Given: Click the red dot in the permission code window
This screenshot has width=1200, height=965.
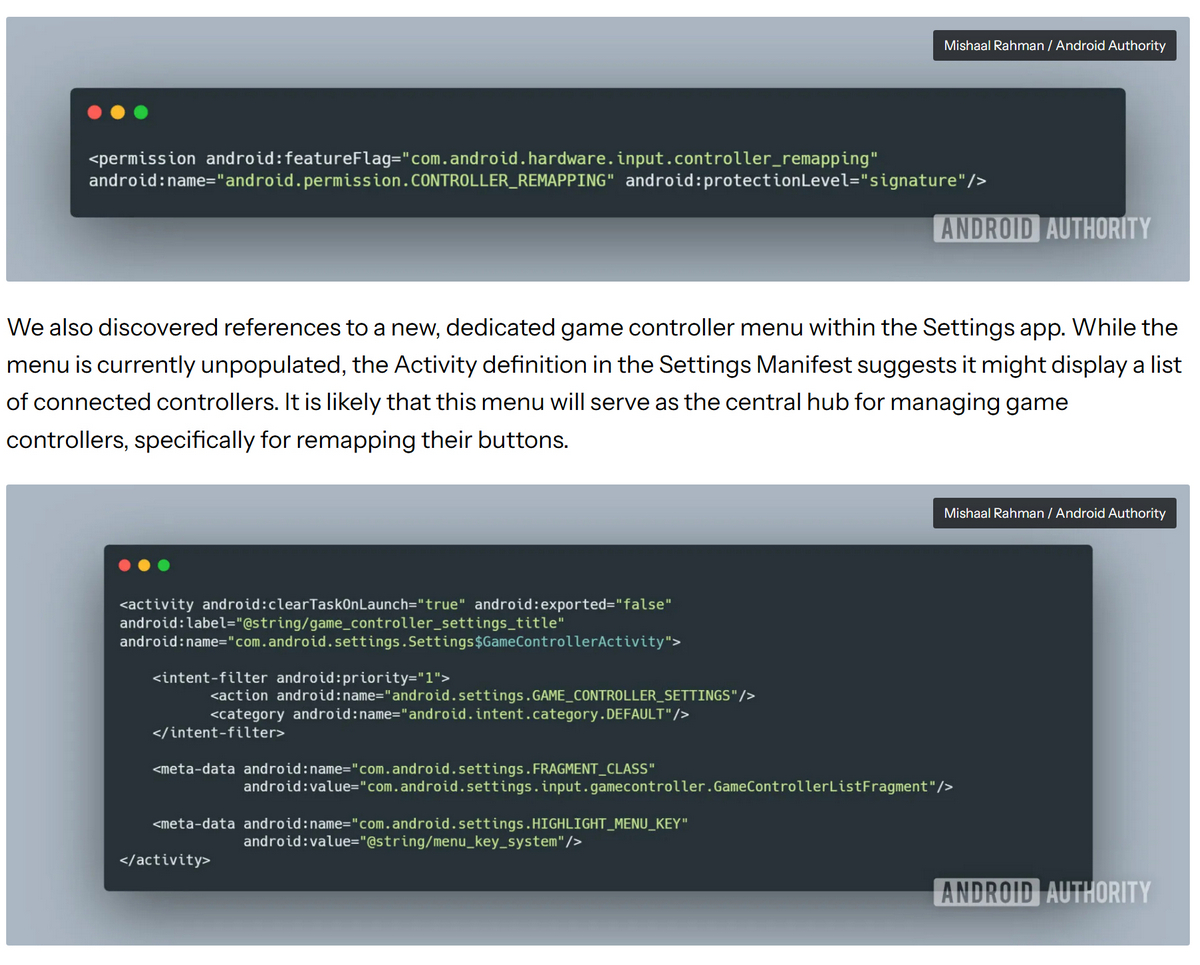Looking at the screenshot, I should [95, 112].
